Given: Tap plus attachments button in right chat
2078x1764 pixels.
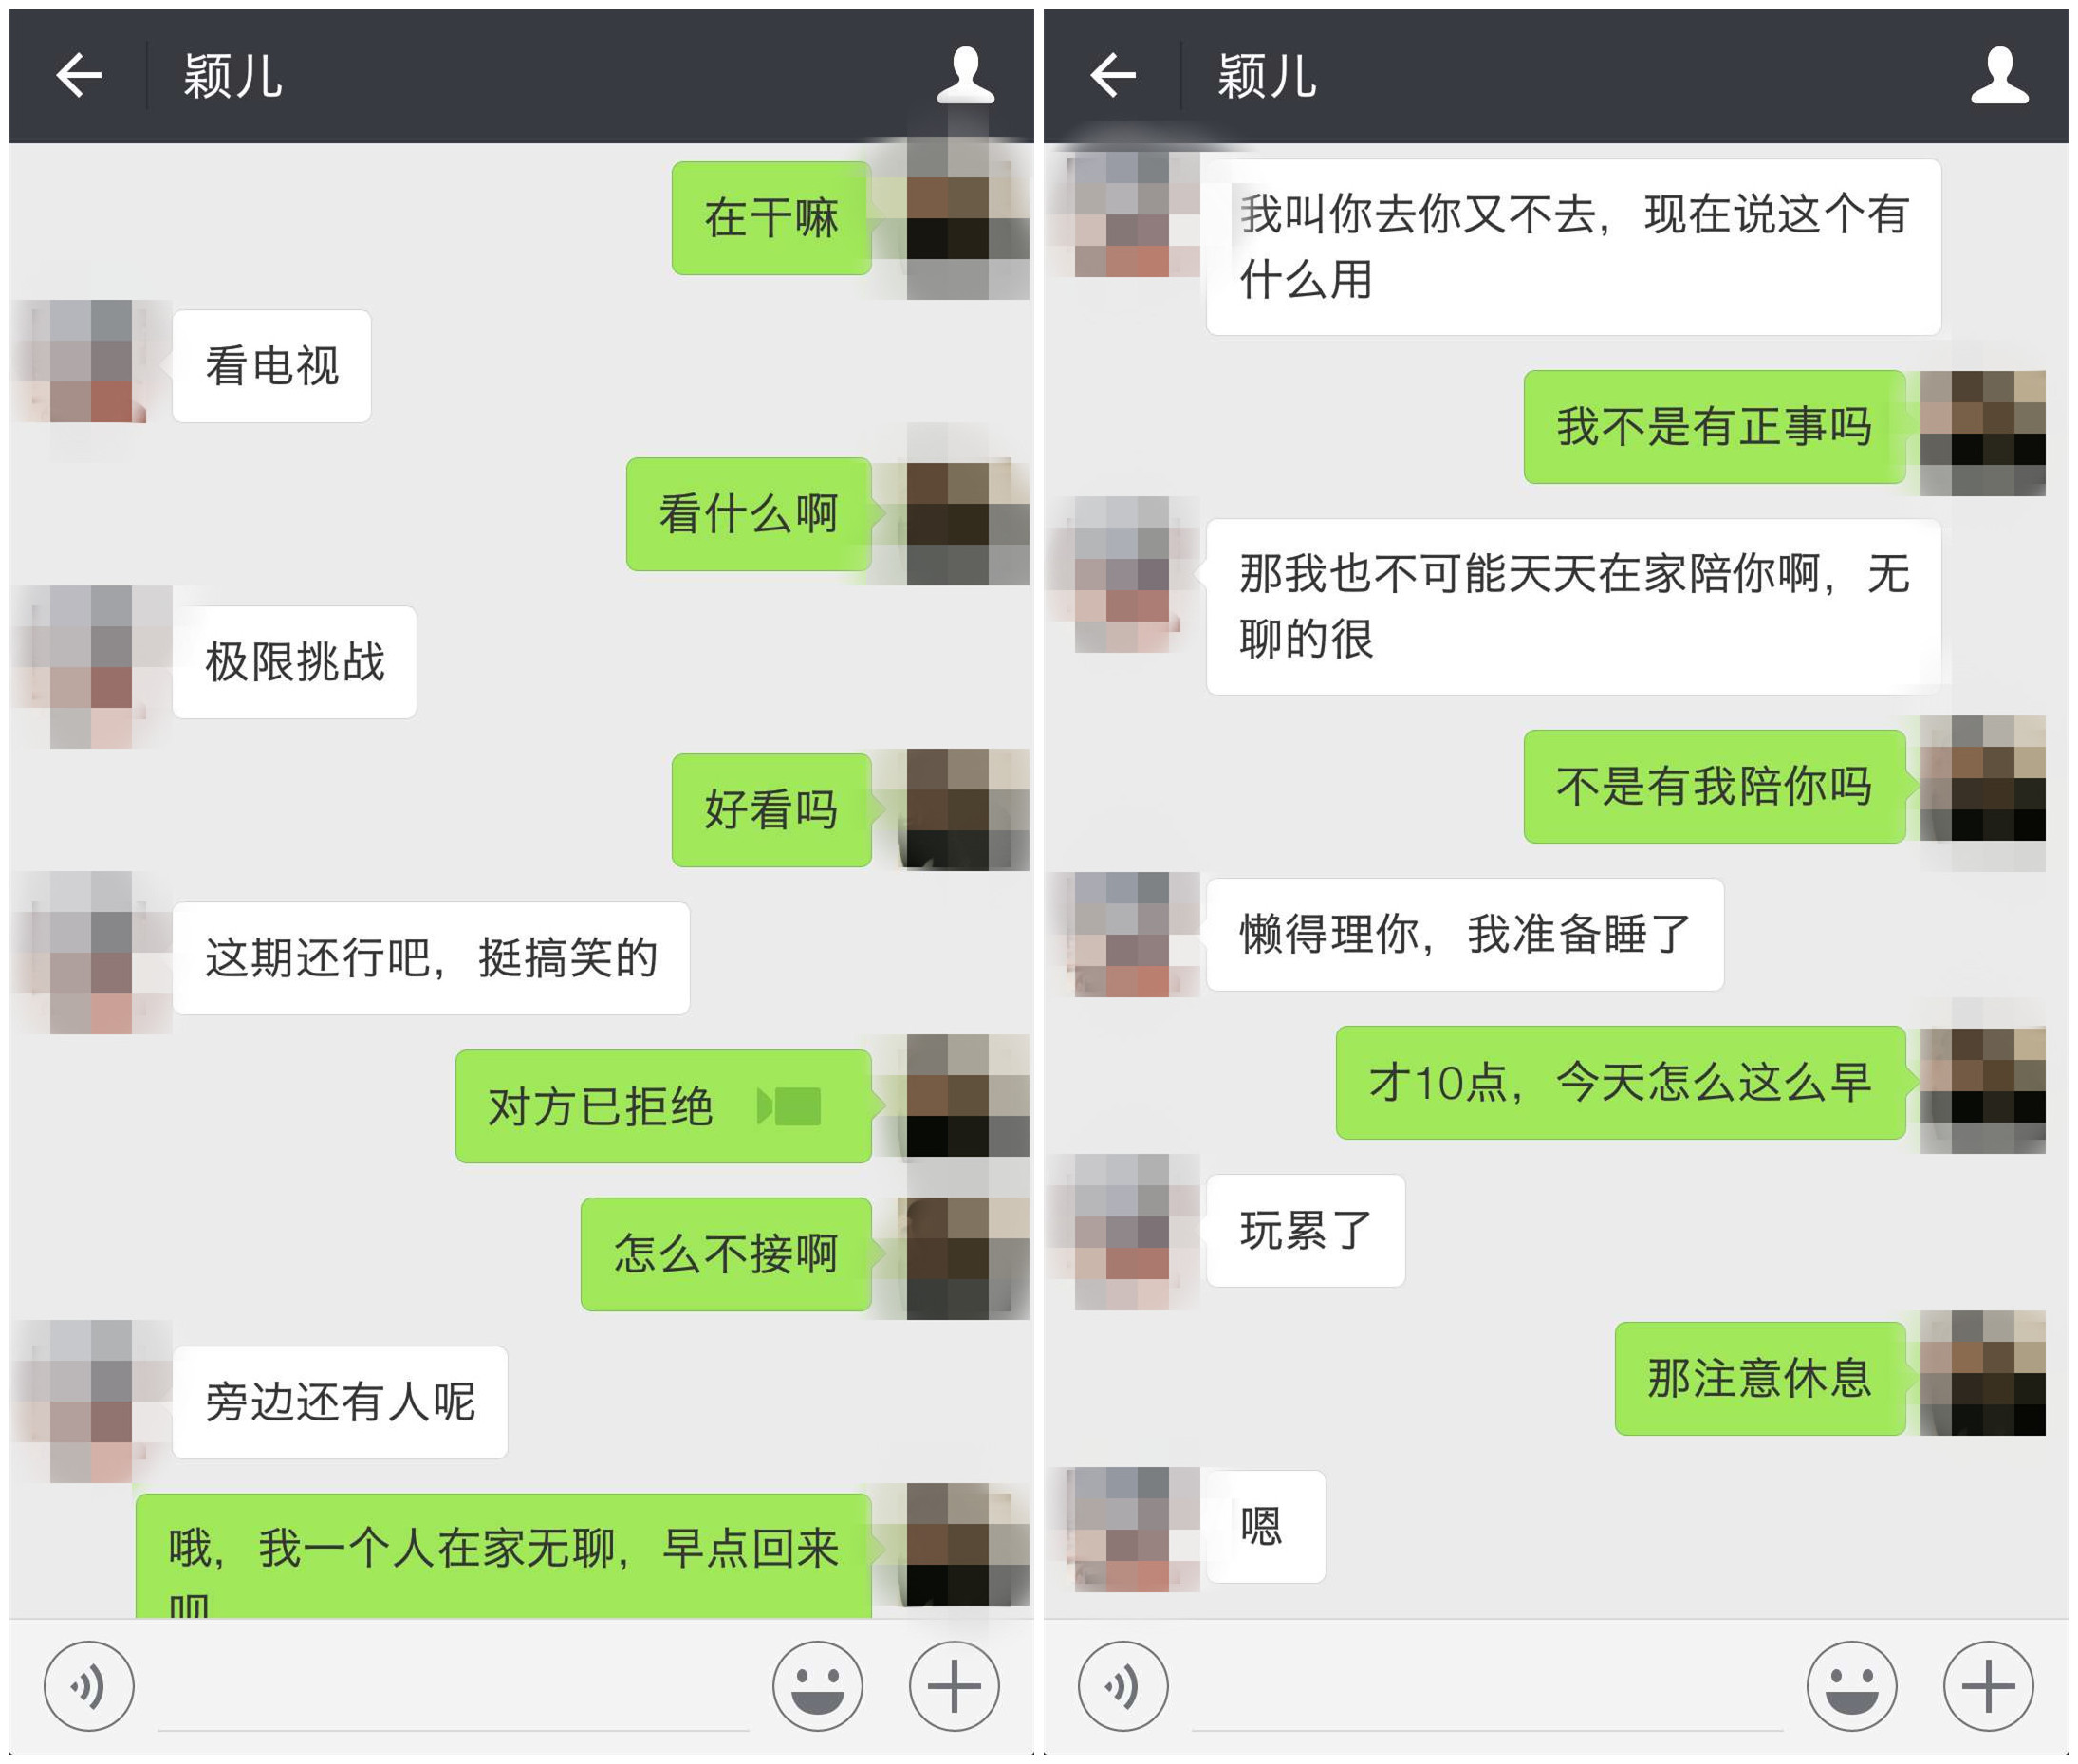Looking at the screenshot, I should tap(1987, 1686).
